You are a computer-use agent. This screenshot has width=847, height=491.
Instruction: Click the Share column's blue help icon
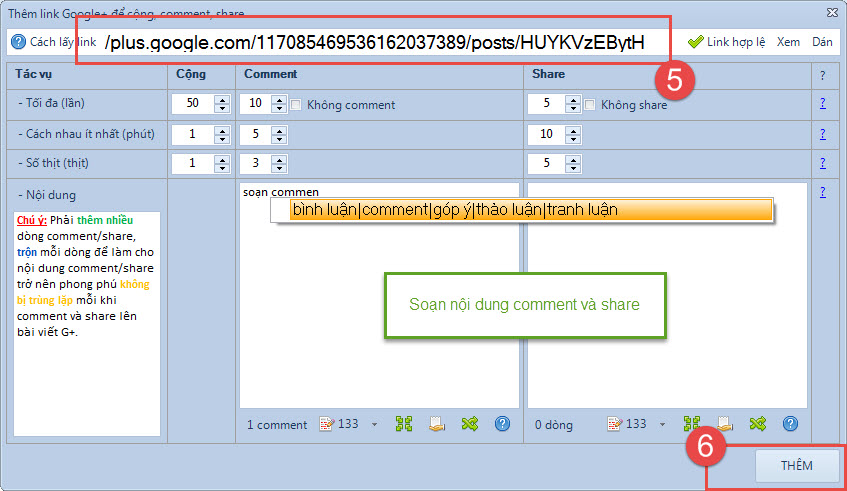790,424
